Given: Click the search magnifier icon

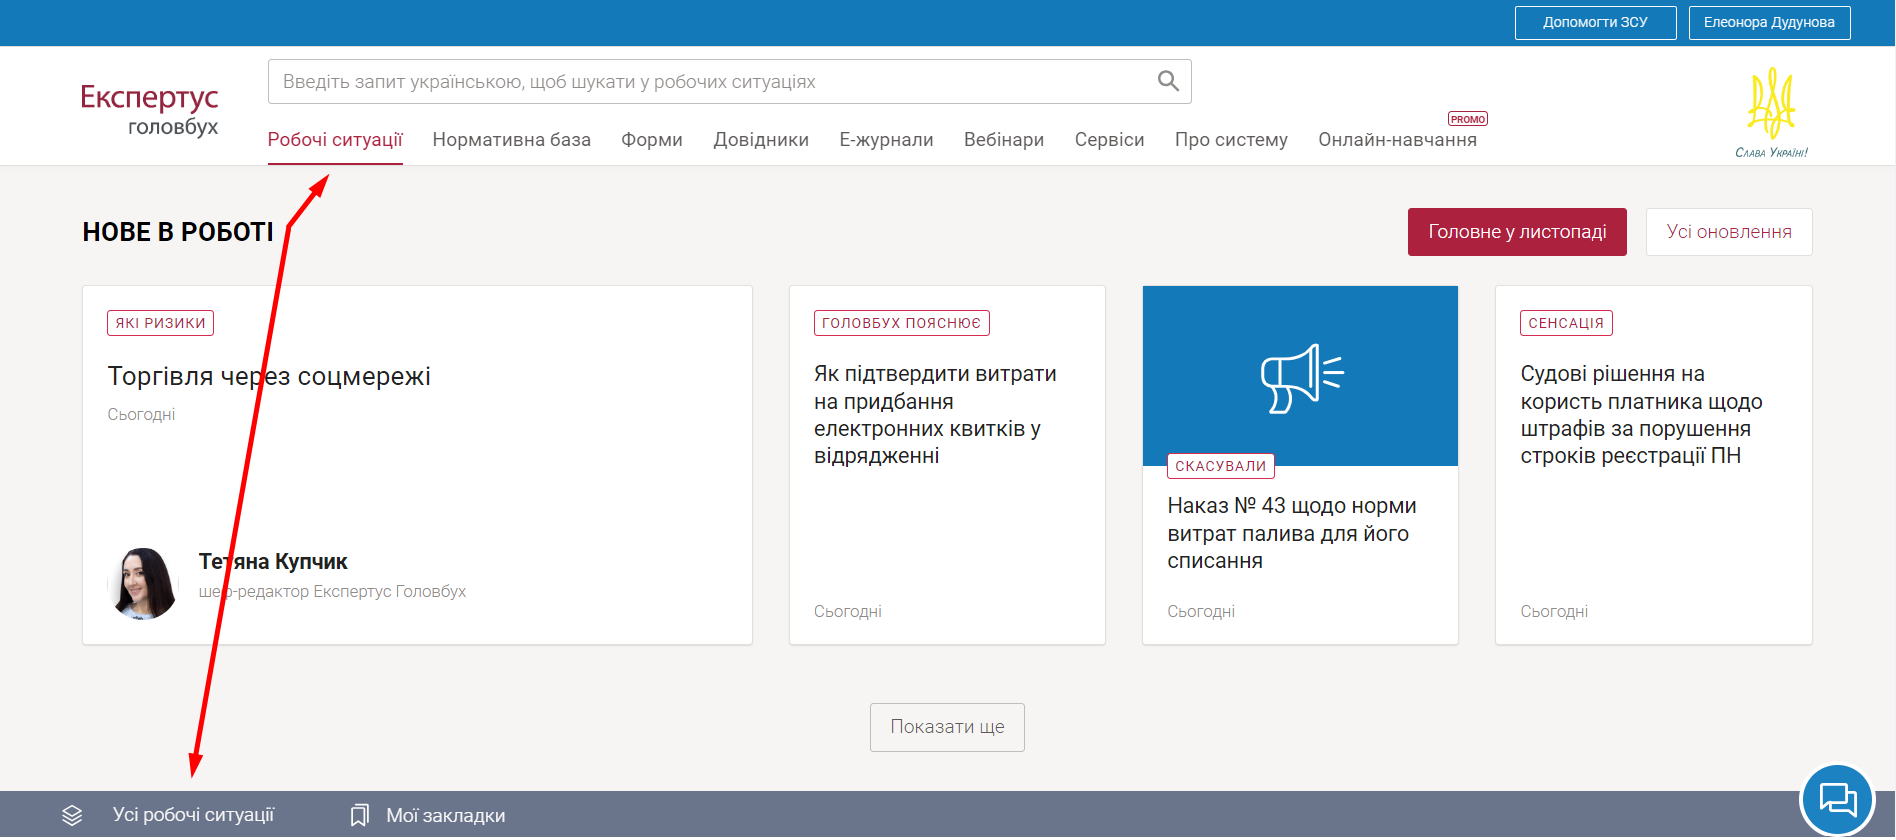Looking at the screenshot, I should (x=1167, y=81).
